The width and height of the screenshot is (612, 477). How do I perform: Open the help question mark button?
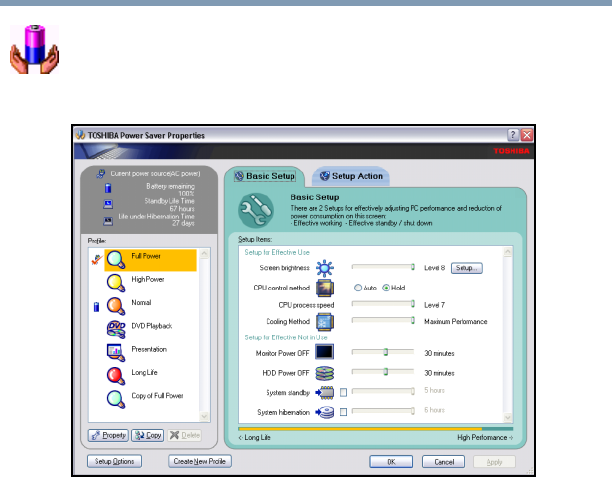513,135
